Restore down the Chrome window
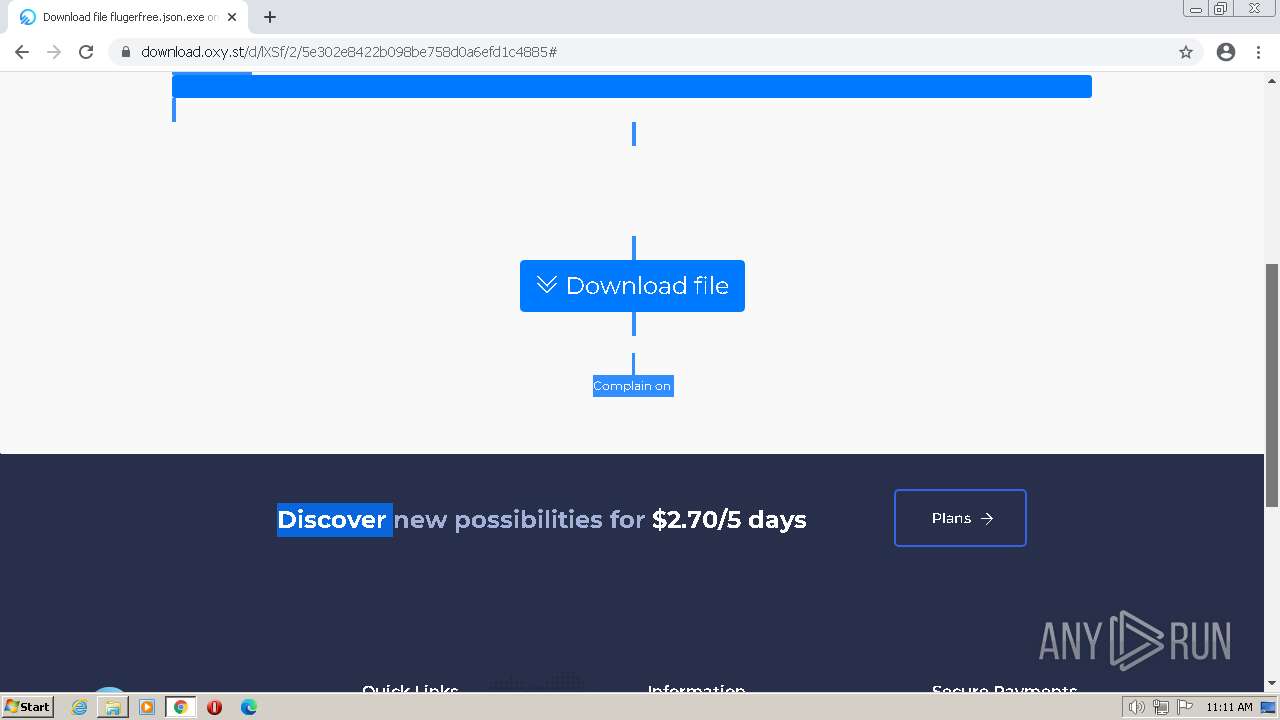Image resolution: width=1280 pixels, height=720 pixels. click(x=1221, y=9)
